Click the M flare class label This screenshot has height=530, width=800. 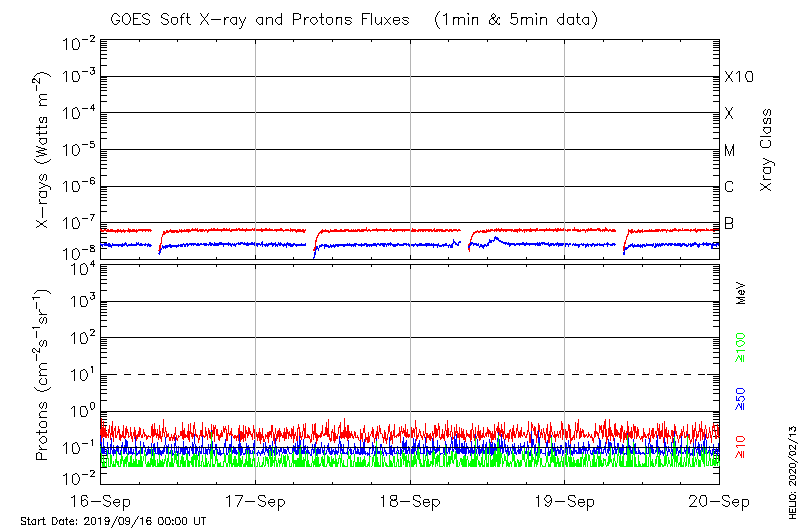[730, 150]
